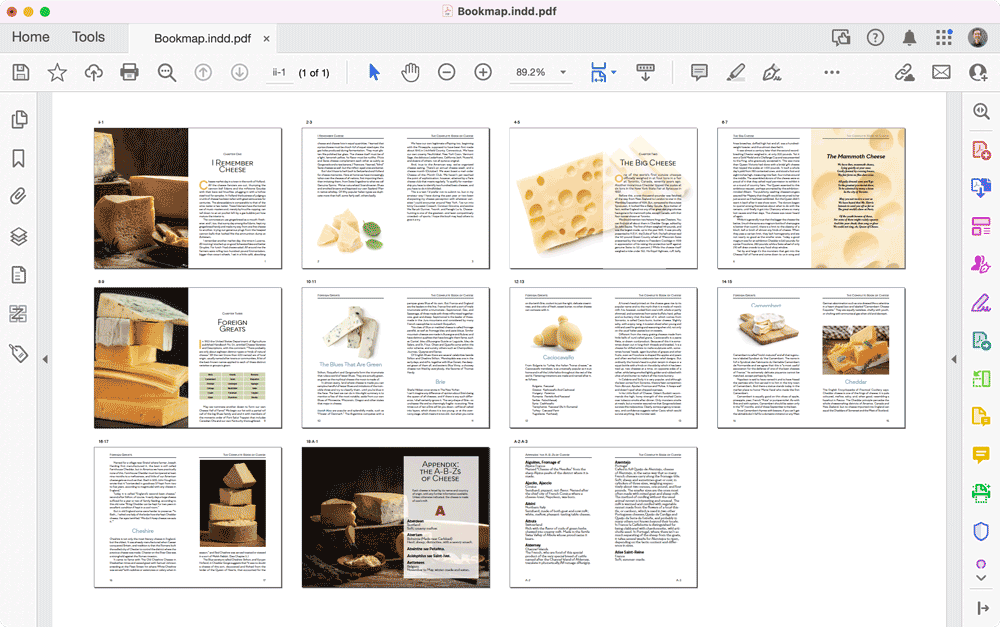Click Create PDF tool icon
The image size is (1000, 627).
(981, 151)
